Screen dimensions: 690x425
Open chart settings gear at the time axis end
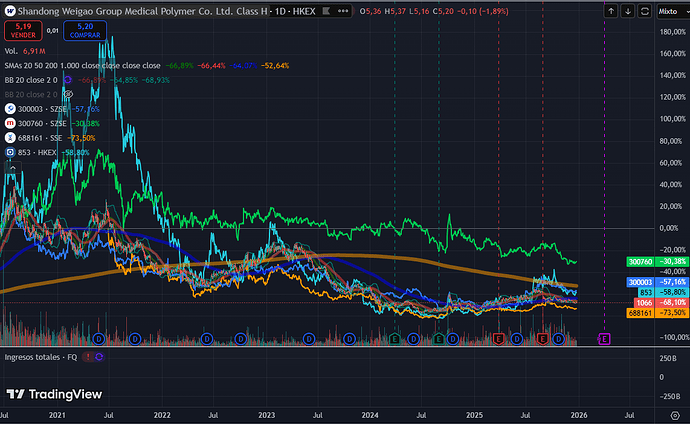[x=675, y=415]
